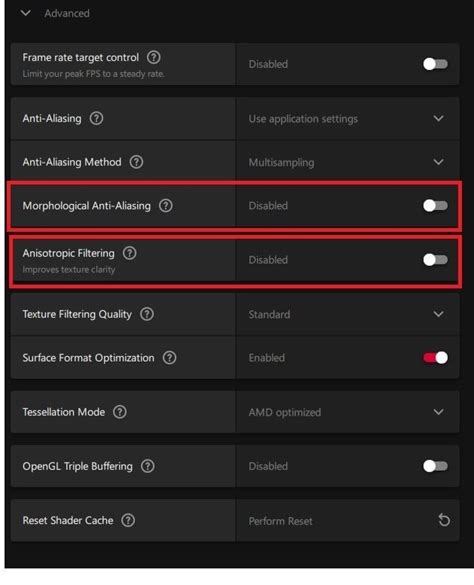Screen dimensions: 474x585
Task: Collapse the Advanced section chevron
Action: [25, 13]
